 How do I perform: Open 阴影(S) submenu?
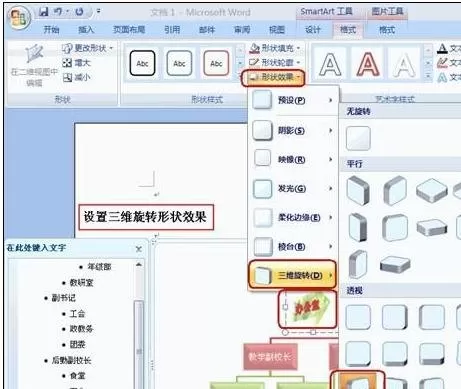(x=293, y=130)
